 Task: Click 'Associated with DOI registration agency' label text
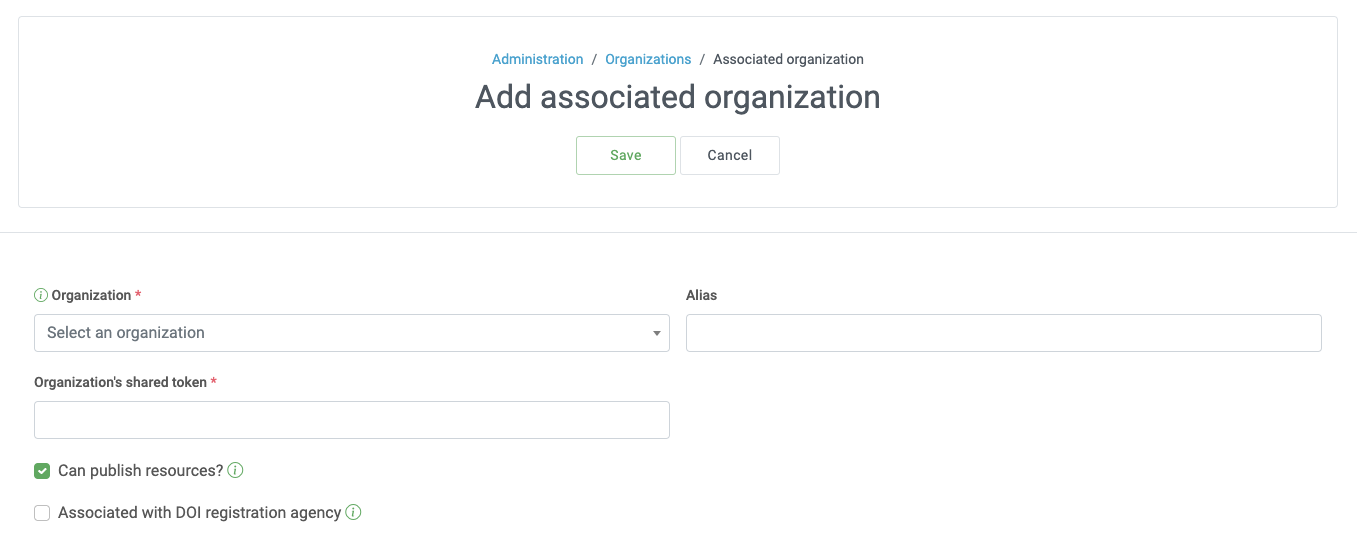199,513
